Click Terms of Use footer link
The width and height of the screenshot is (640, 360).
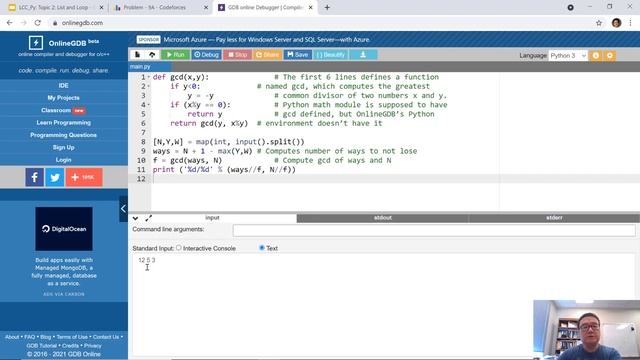pos(72,337)
